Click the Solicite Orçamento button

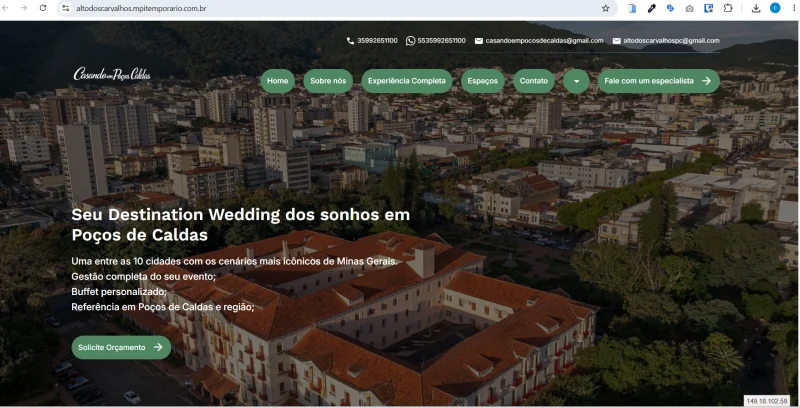[121, 347]
